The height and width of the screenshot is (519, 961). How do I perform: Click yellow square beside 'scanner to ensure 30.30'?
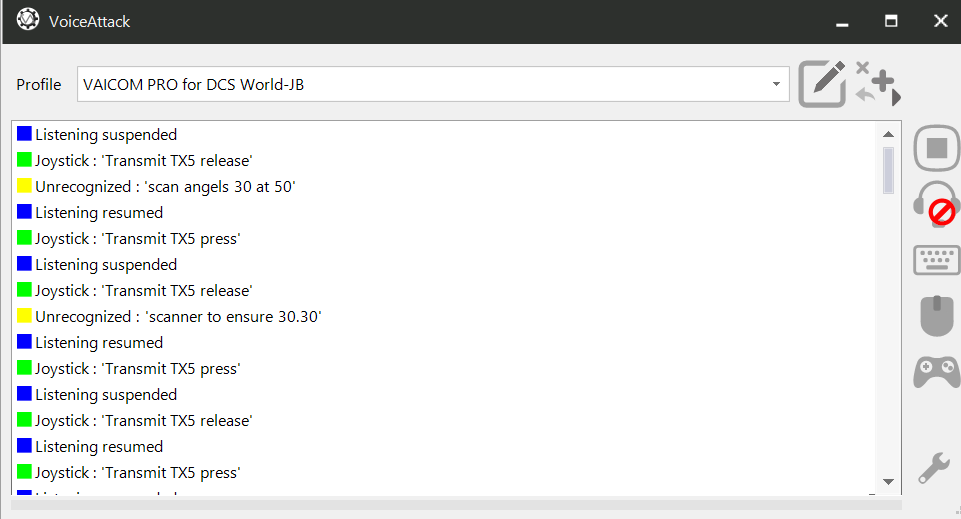pyautogui.click(x=24, y=315)
